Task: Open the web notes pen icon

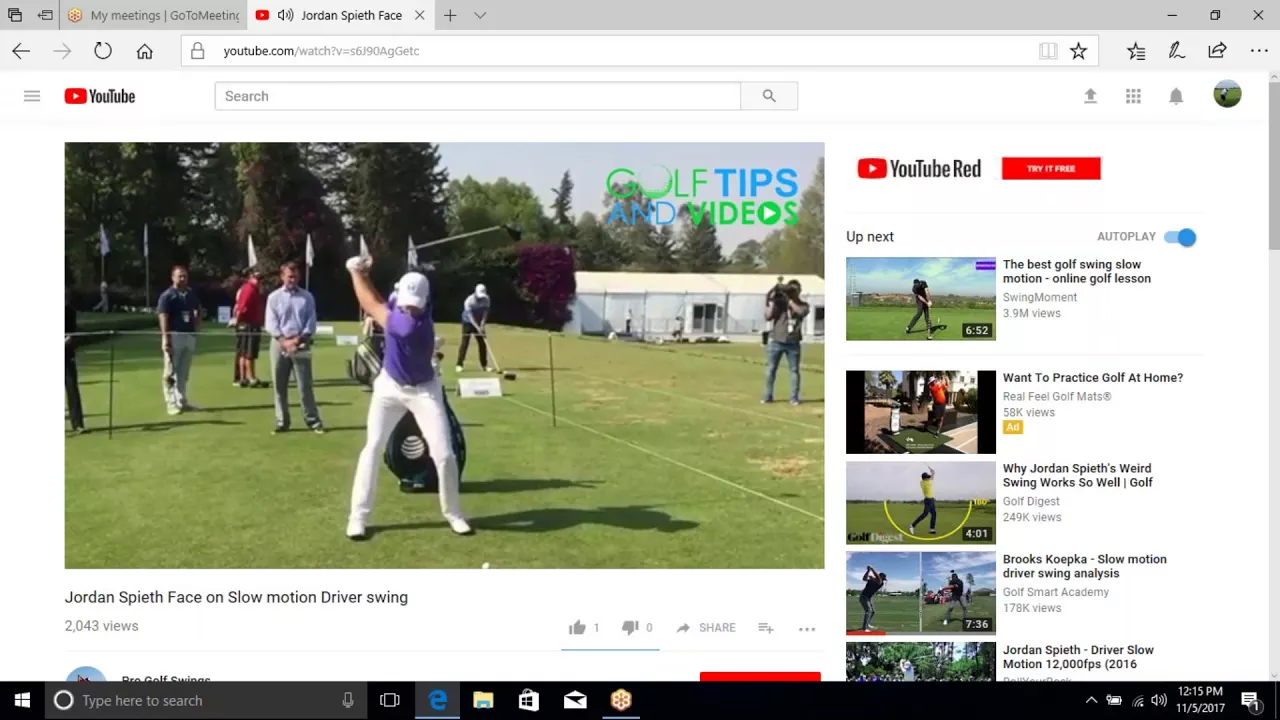Action: pyautogui.click(x=1177, y=51)
